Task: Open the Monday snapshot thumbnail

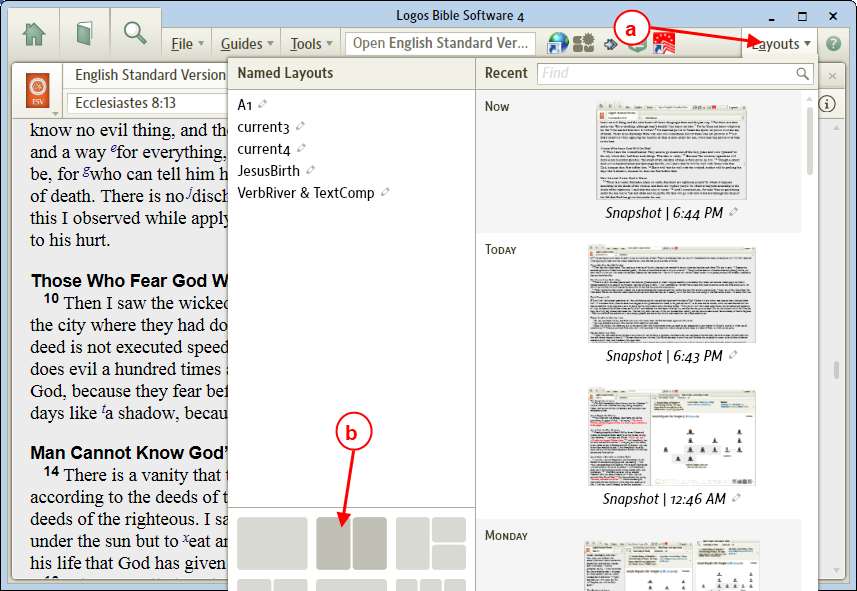Action: point(672,565)
